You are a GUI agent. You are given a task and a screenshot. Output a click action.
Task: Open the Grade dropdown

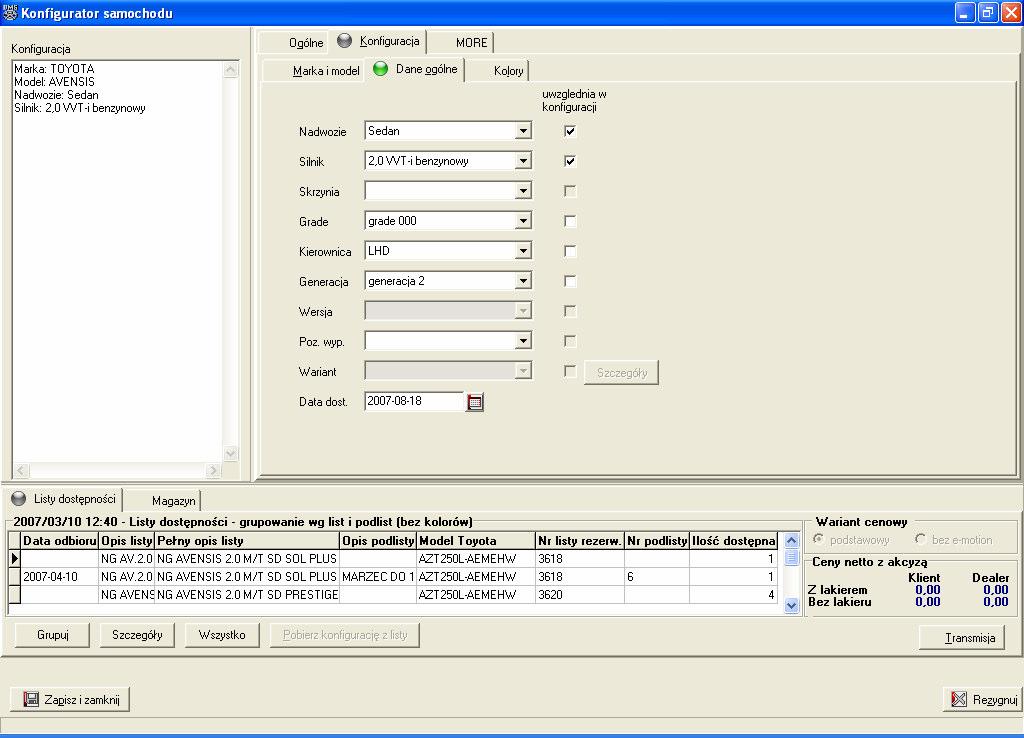pos(522,221)
